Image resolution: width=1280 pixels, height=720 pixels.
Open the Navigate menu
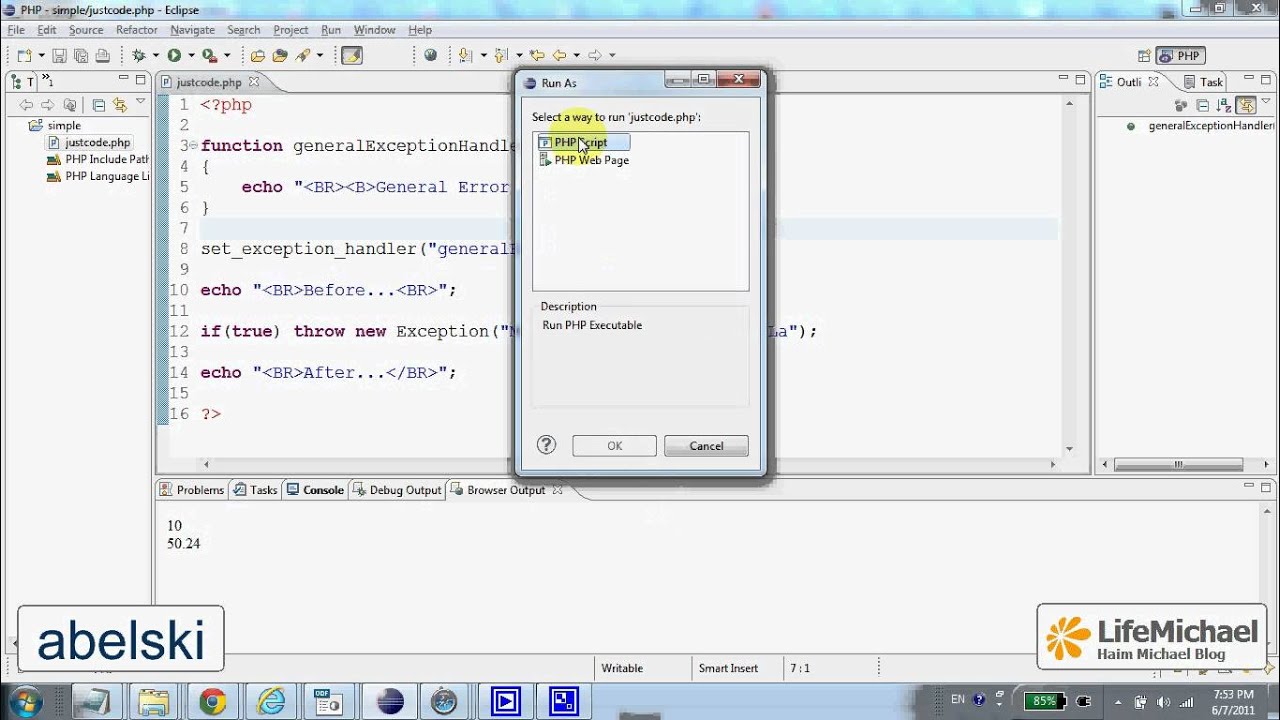click(192, 30)
